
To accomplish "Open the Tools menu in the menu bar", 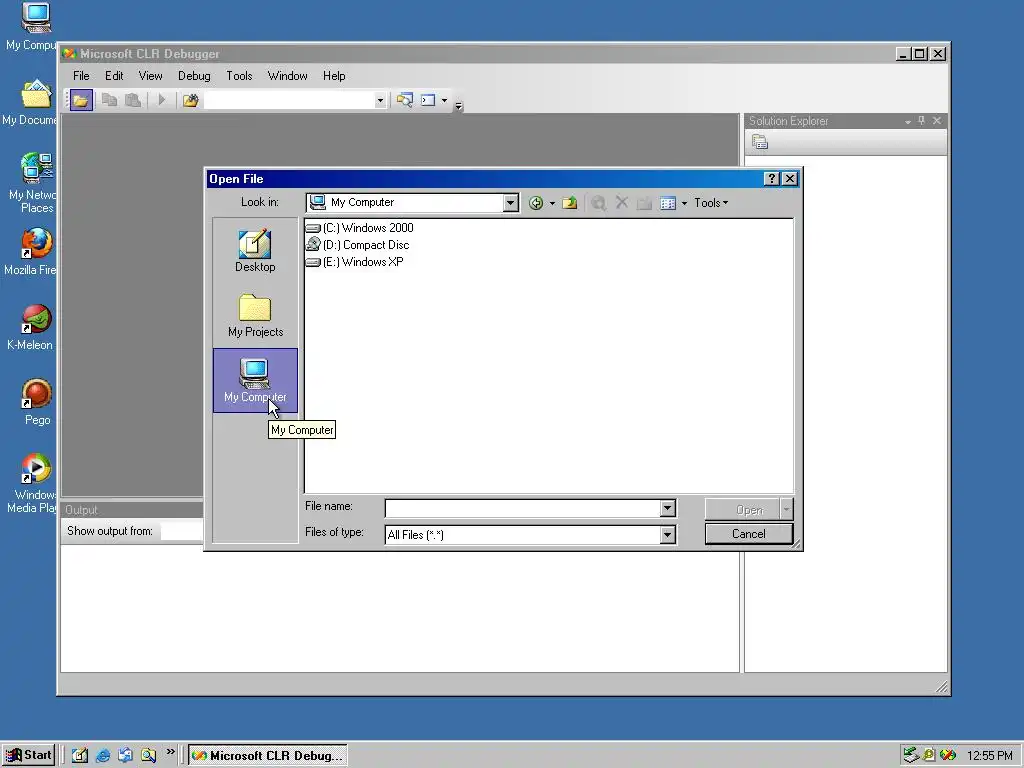I will [x=239, y=76].
